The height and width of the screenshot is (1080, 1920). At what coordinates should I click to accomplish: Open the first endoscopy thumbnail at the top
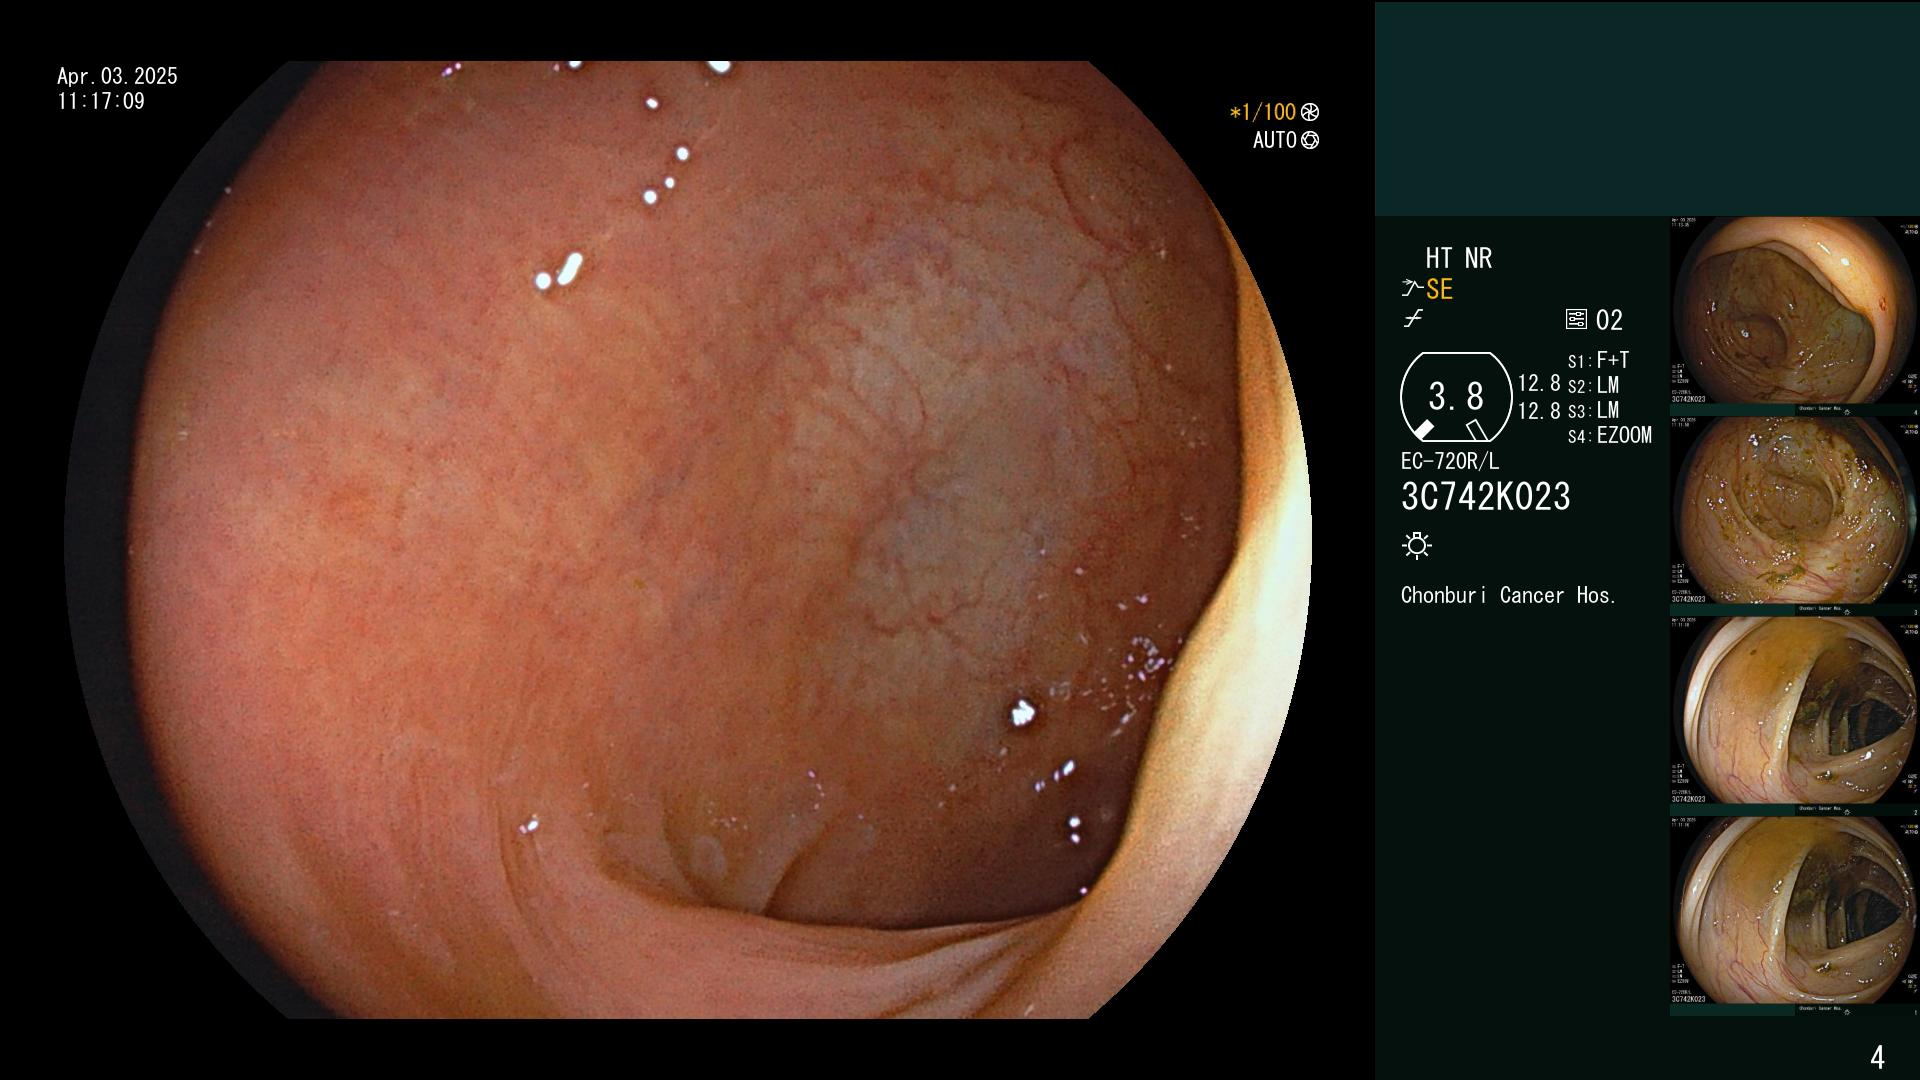(1794, 311)
